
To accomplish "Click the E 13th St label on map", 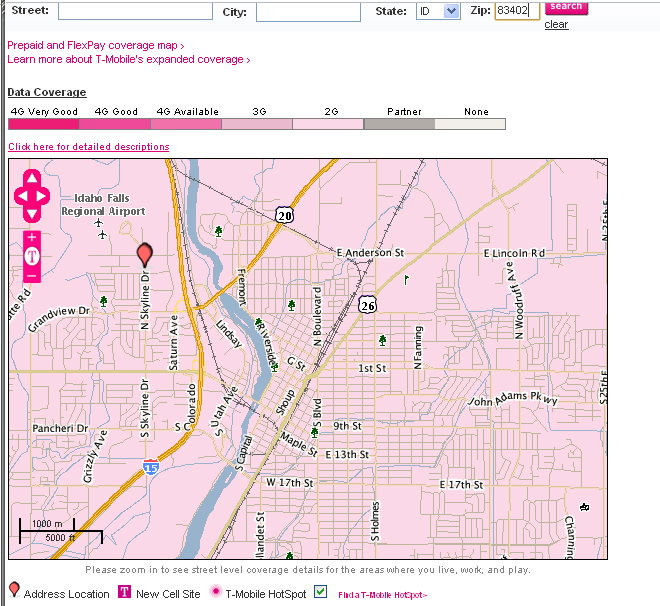I will coord(347,454).
